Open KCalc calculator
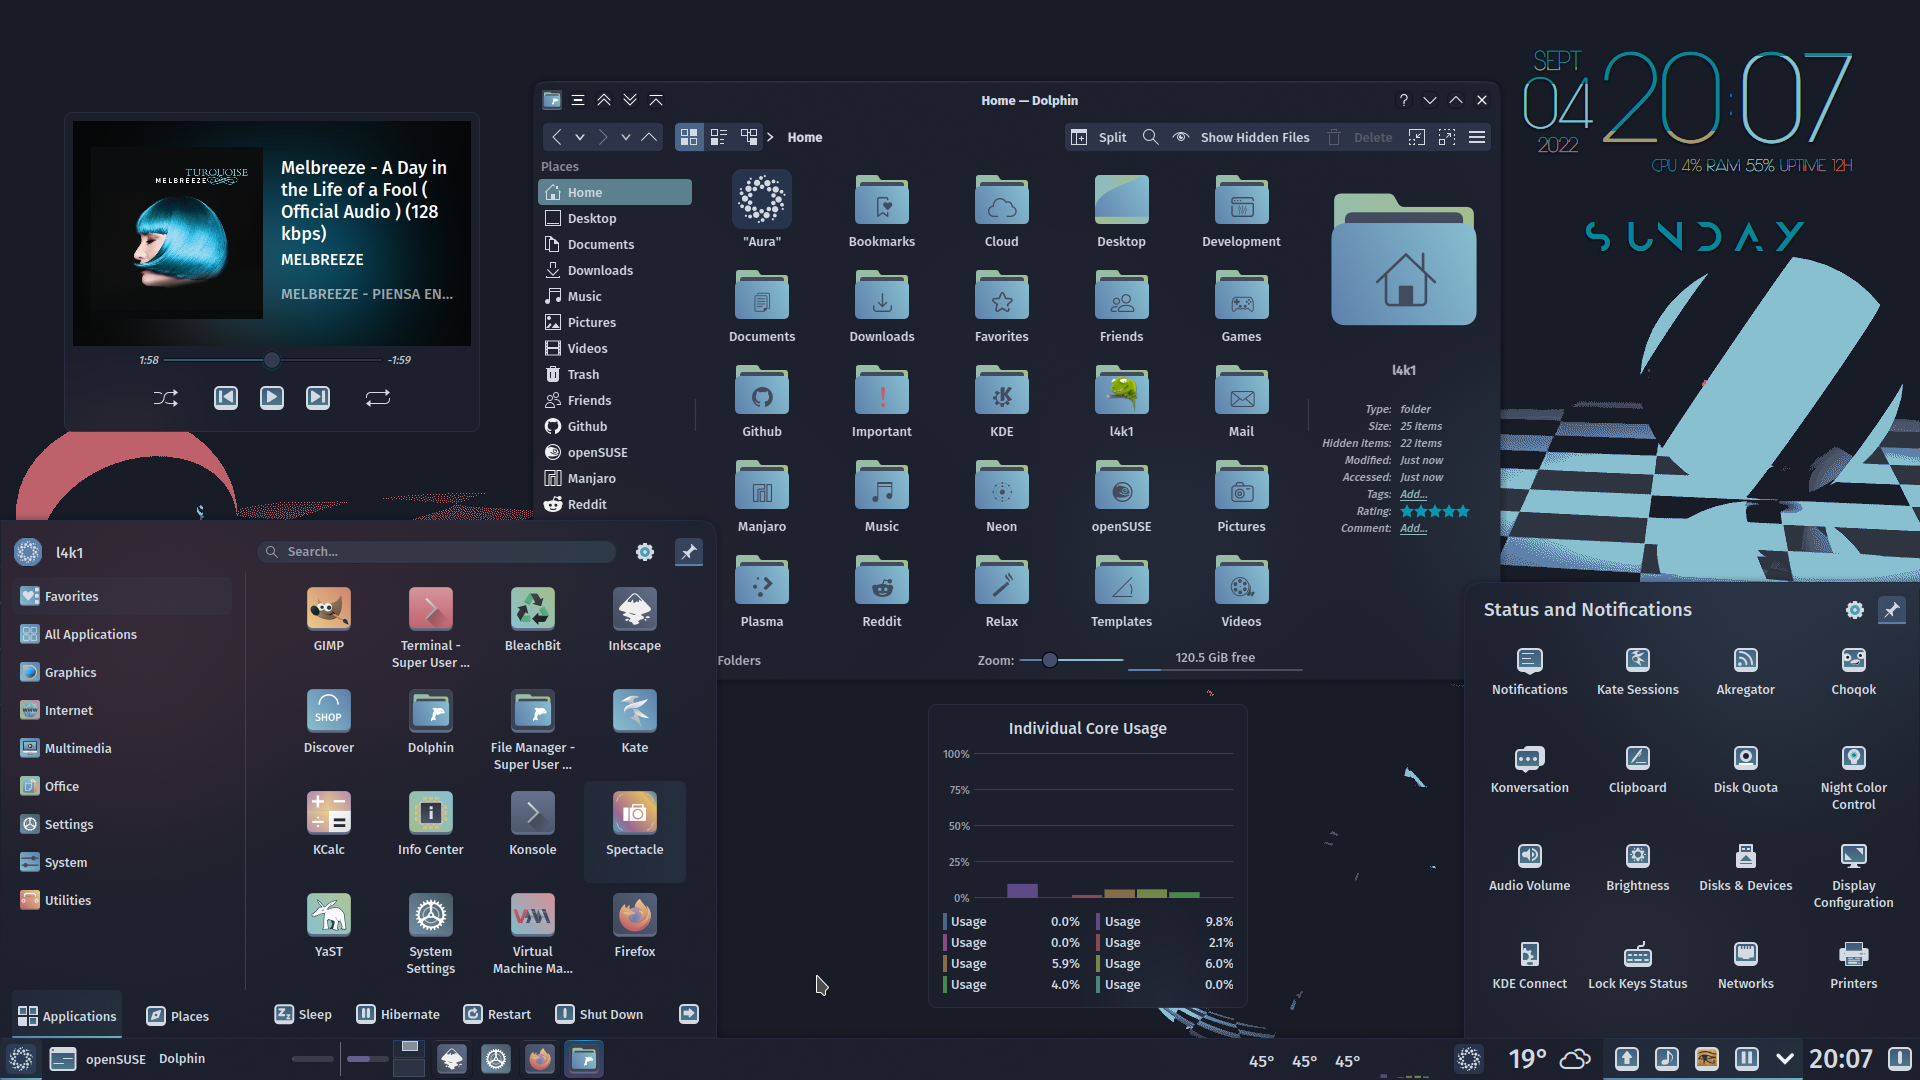Image resolution: width=1920 pixels, height=1080 pixels. 328,824
